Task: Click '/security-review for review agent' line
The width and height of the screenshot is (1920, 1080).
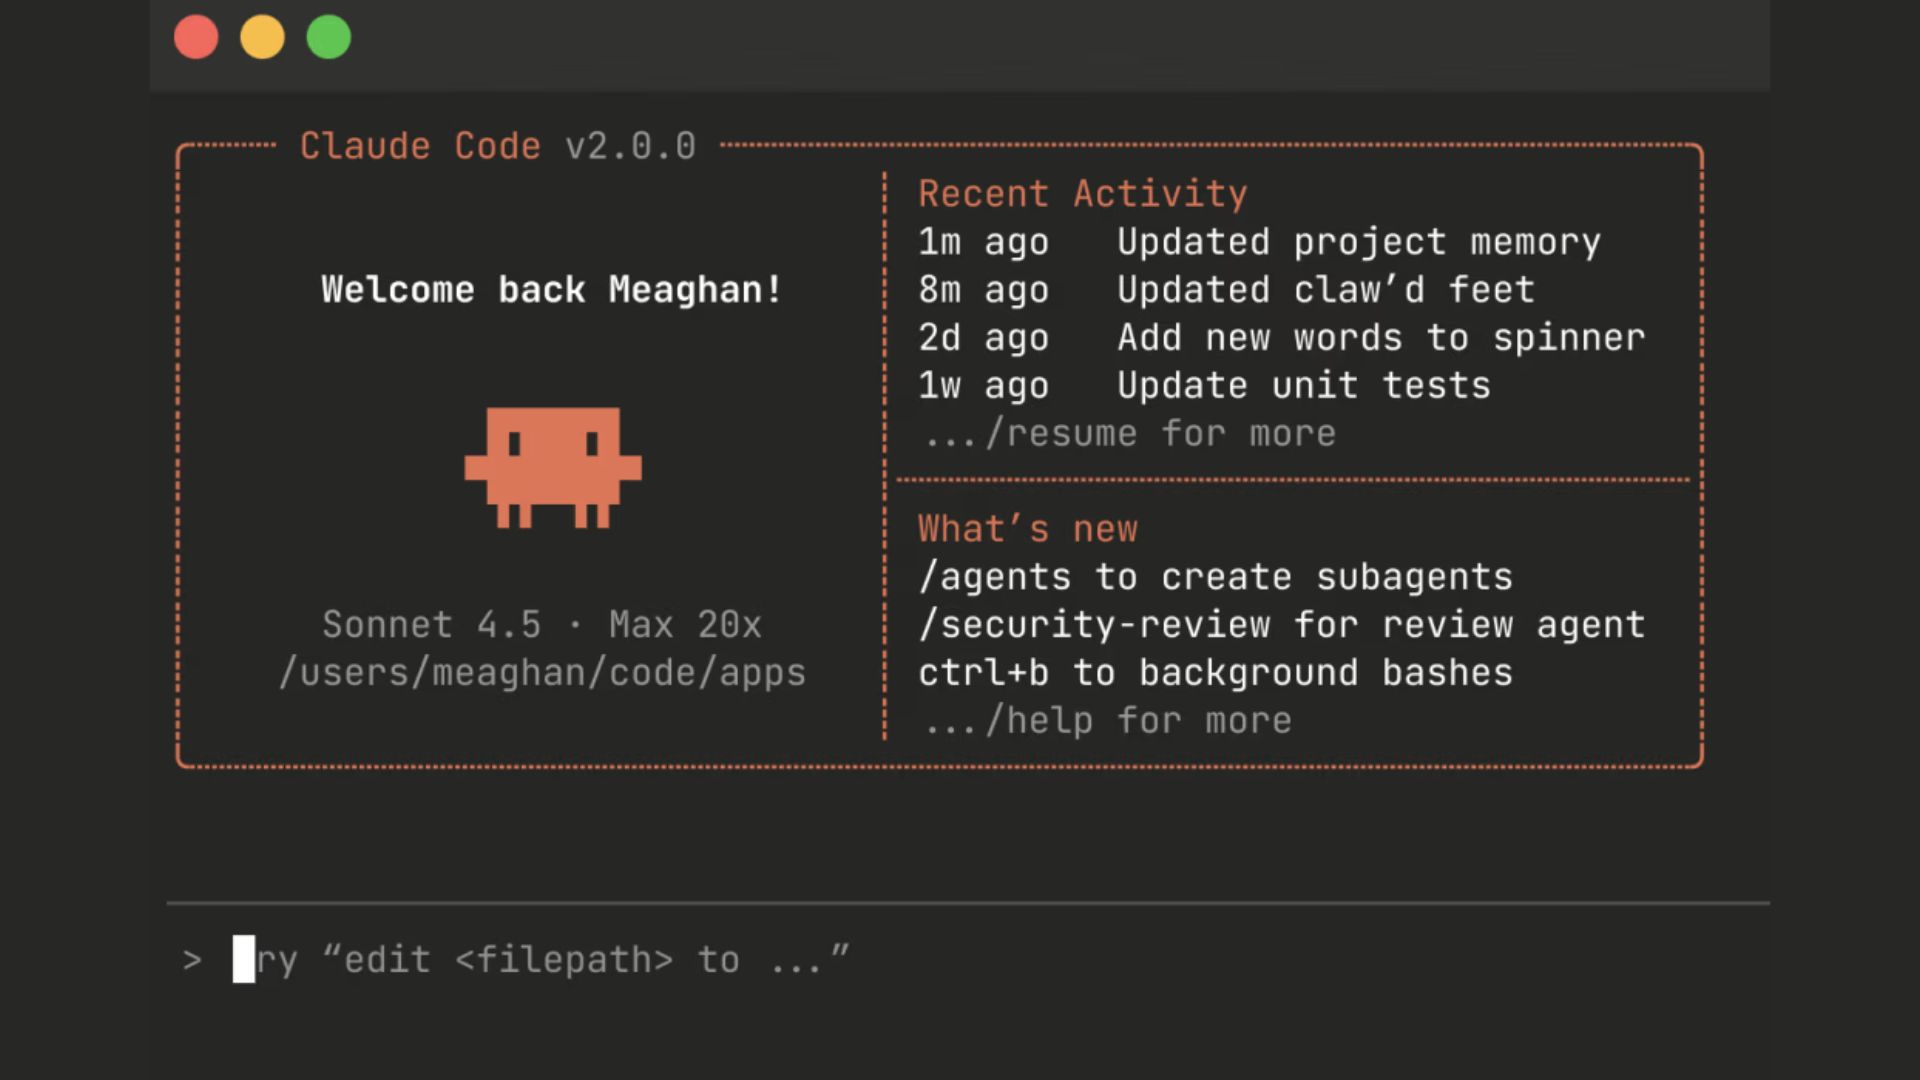Action: [x=1281, y=625]
